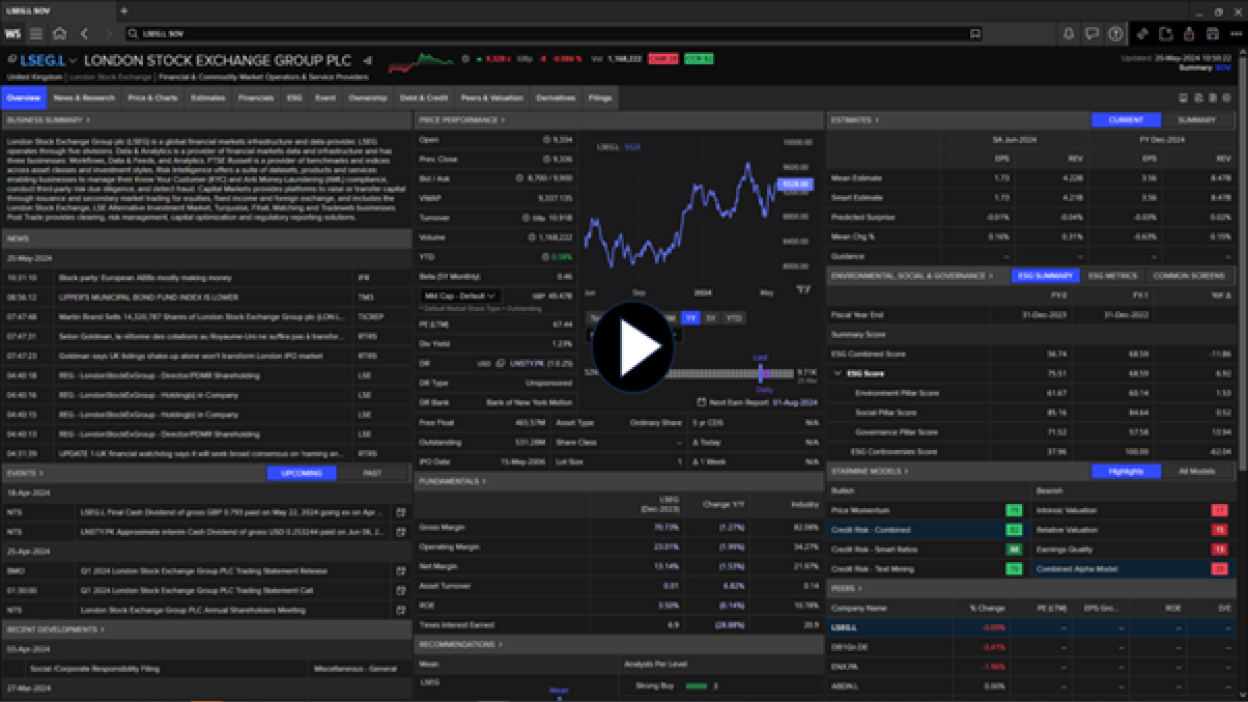The height and width of the screenshot is (702, 1248).
Task: Open the chat messages icon
Action: 1092,34
